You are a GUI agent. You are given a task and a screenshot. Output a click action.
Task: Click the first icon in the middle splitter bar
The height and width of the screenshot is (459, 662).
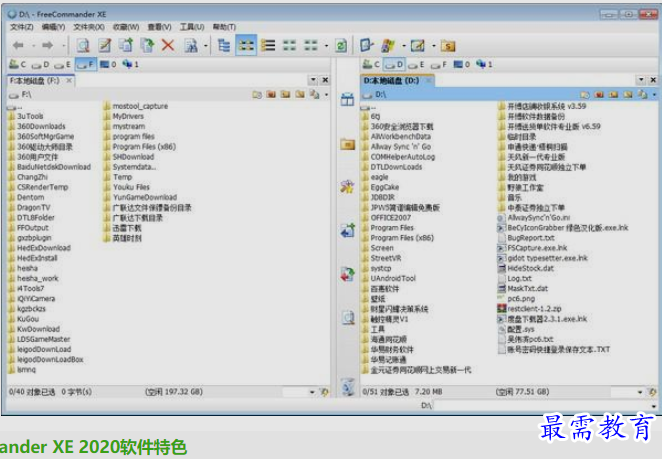[x=347, y=100]
